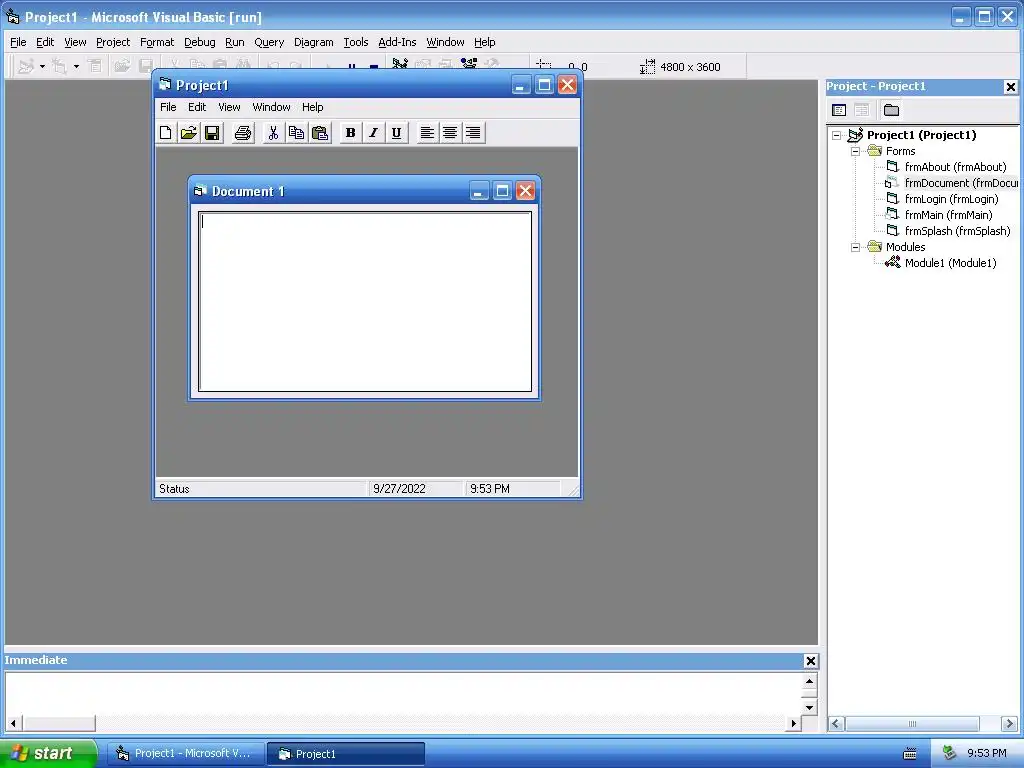Open the Tools menu in Visual Basic
Image resolution: width=1024 pixels, height=768 pixels.
[x=356, y=42]
